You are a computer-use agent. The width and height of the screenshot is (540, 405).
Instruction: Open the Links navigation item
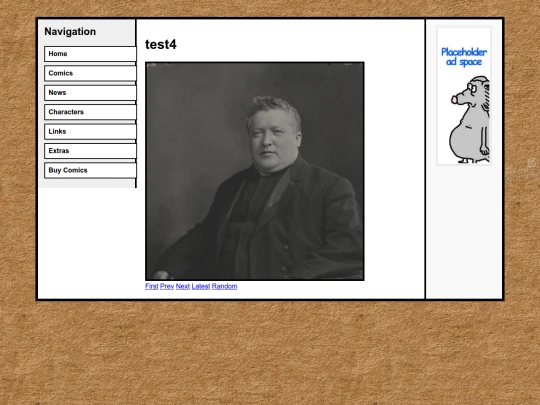[90, 132]
